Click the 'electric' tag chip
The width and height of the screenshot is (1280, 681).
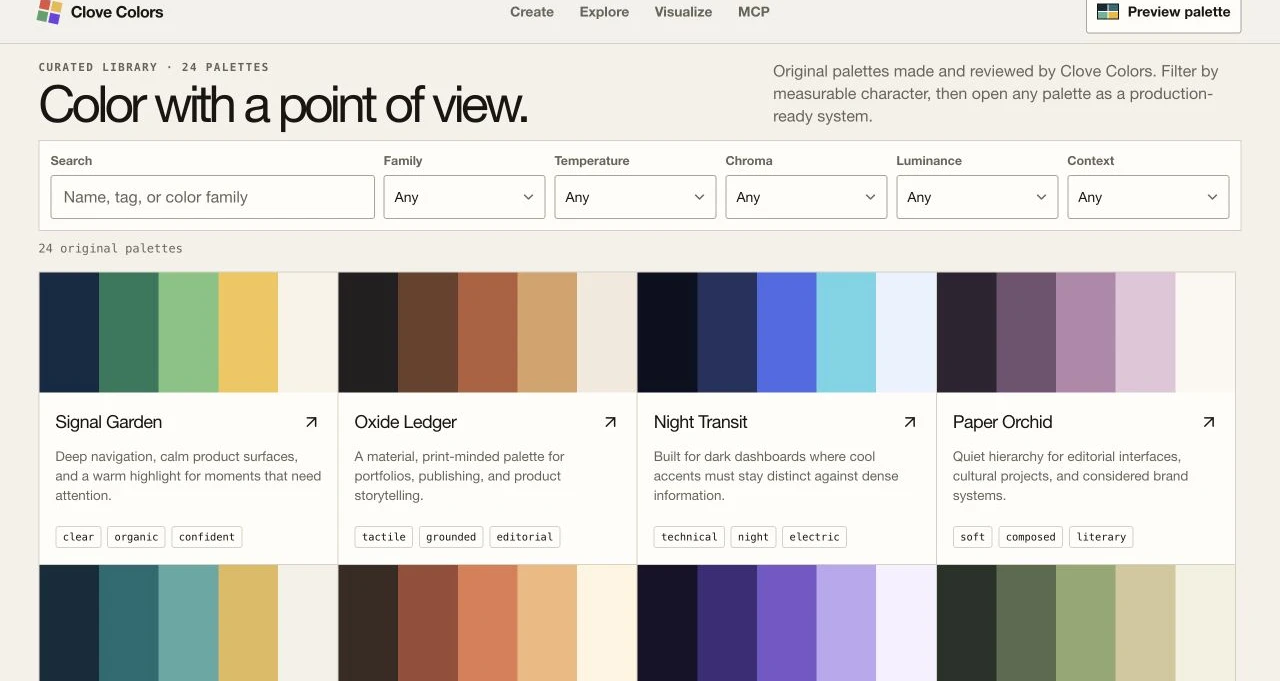point(814,537)
